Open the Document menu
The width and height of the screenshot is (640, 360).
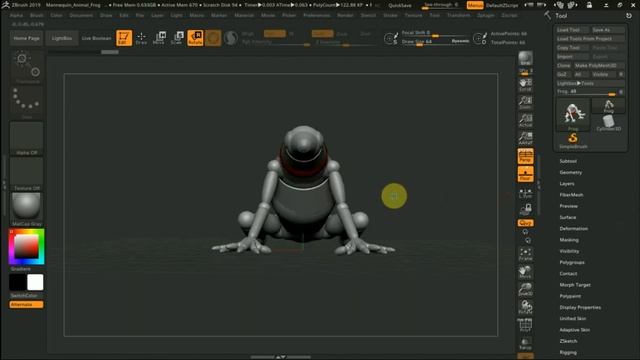click(x=81, y=15)
